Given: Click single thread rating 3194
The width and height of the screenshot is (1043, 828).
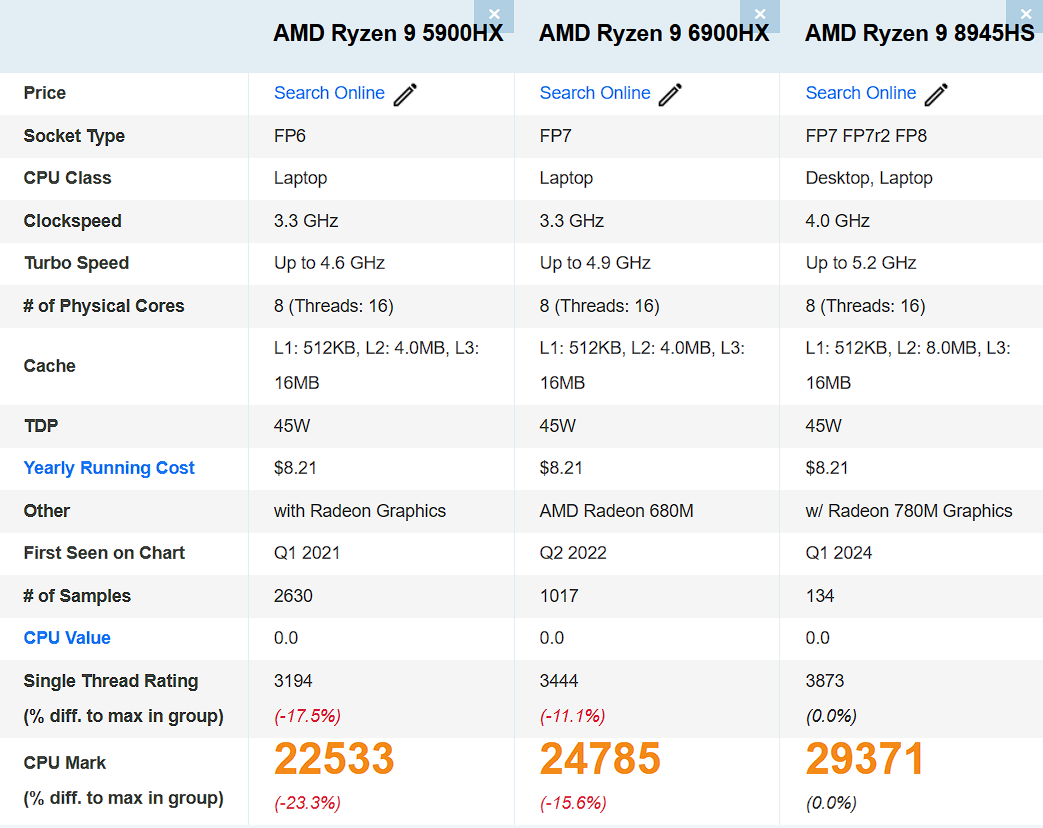Looking at the screenshot, I should tap(293, 681).
